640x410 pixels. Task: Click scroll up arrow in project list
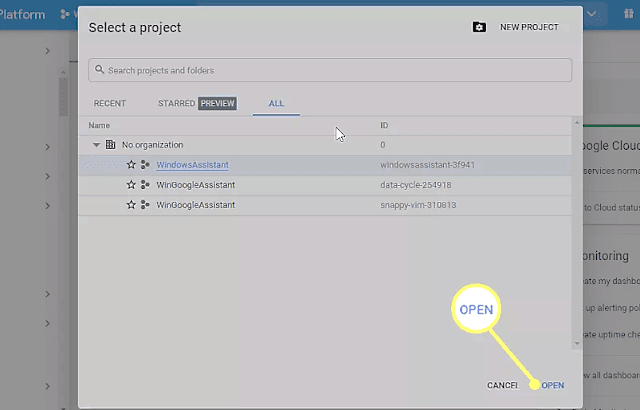(x=577, y=122)
